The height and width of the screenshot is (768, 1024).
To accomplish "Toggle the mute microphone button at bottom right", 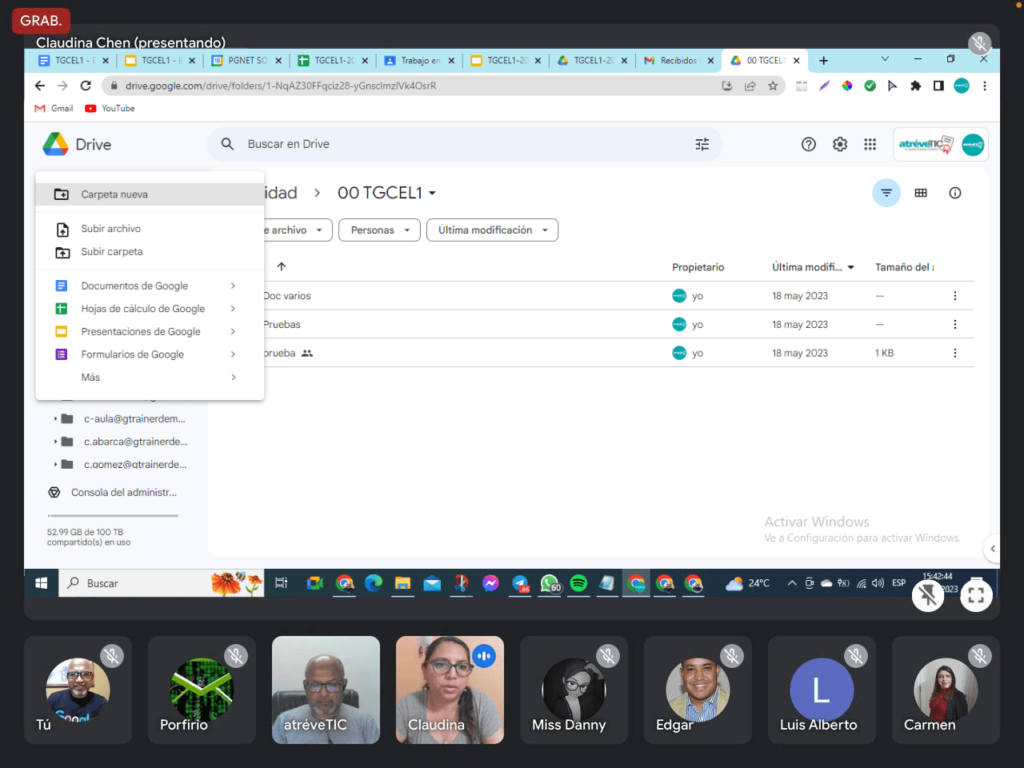I will (928, 595).
